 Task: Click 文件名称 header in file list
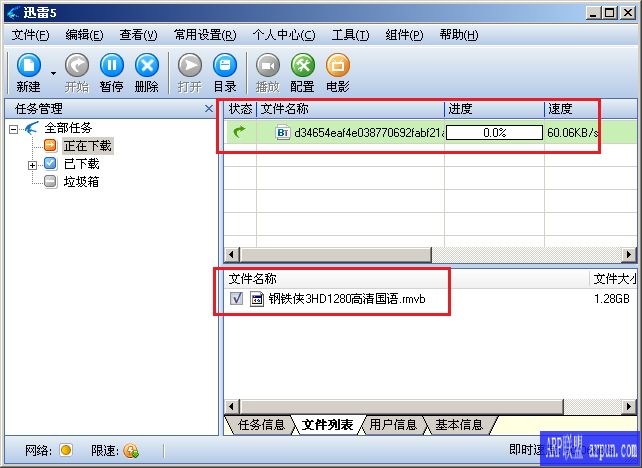pos(252,279)
